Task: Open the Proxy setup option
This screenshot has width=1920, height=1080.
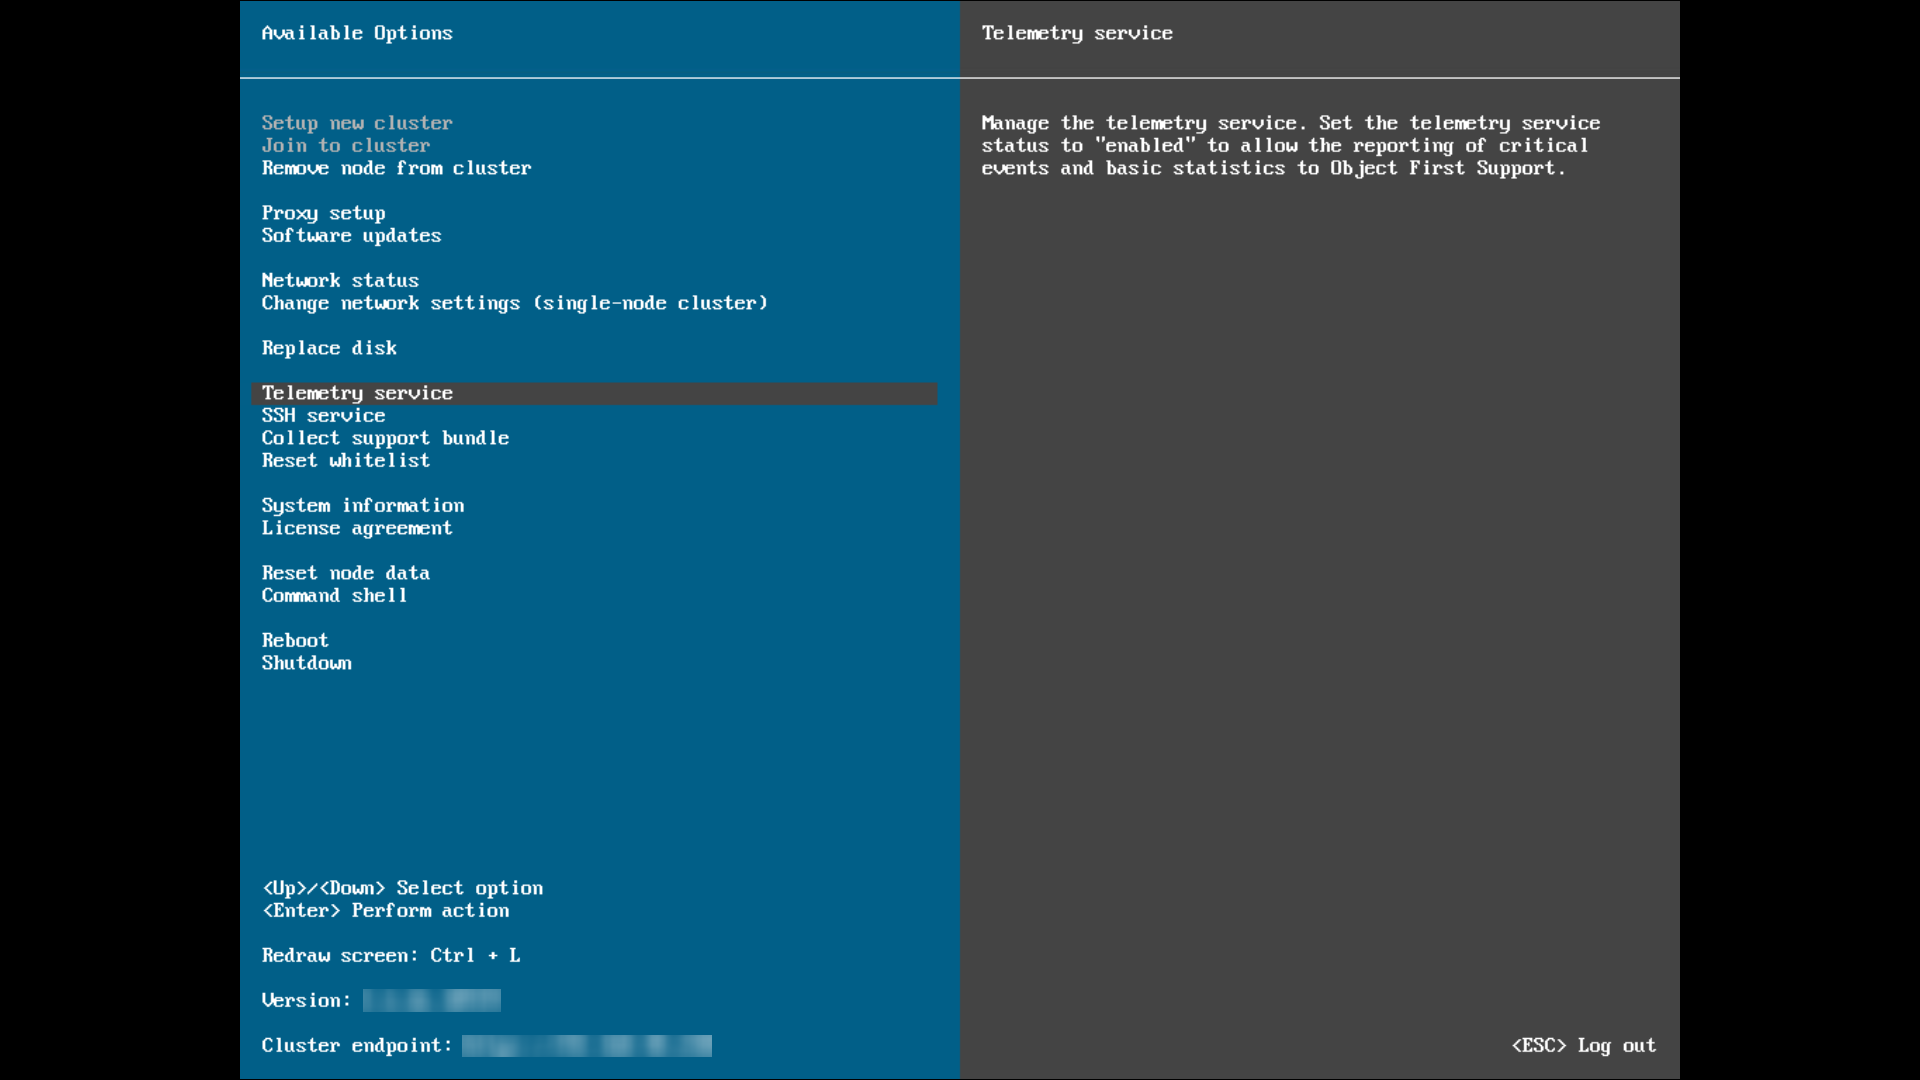Action: tap(324, 213)
